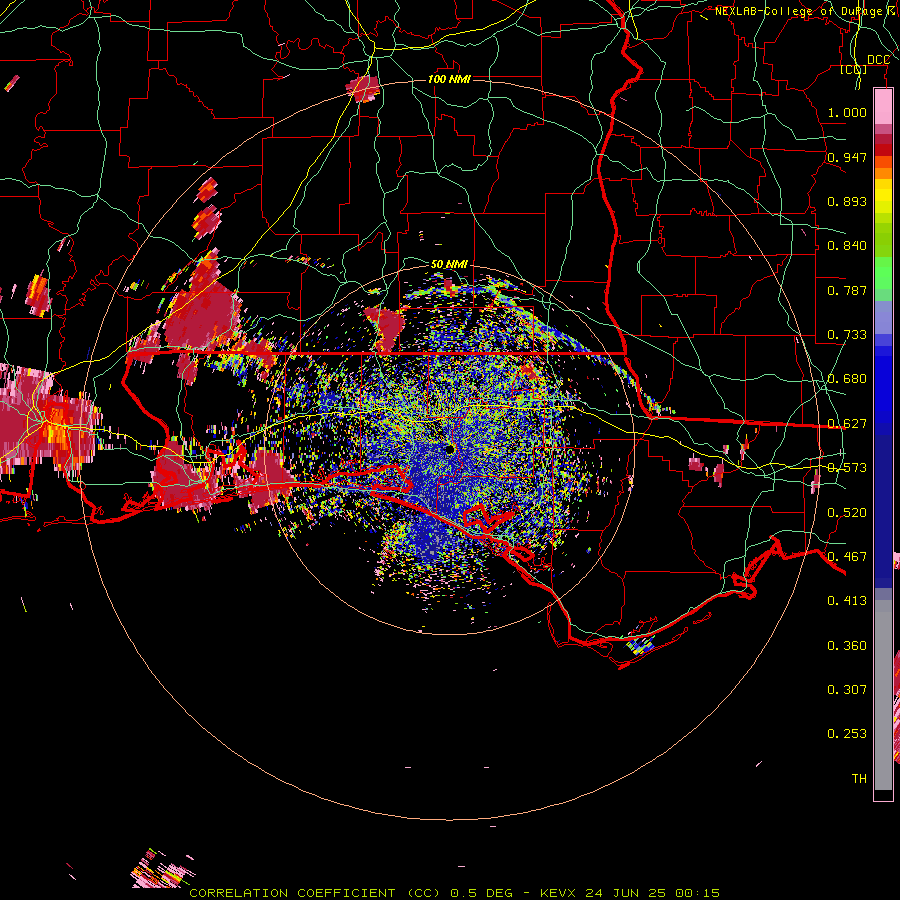The image size is (900, 900).
Task: Click the NEXLAB-College of DuPage label
Action: tap(798, 11)
